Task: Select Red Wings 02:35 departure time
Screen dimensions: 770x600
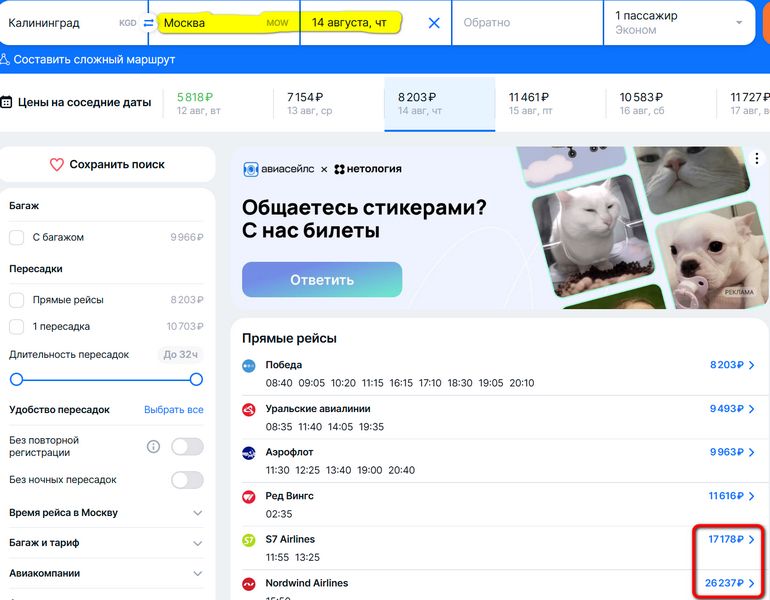Action: tap(279, 514)
